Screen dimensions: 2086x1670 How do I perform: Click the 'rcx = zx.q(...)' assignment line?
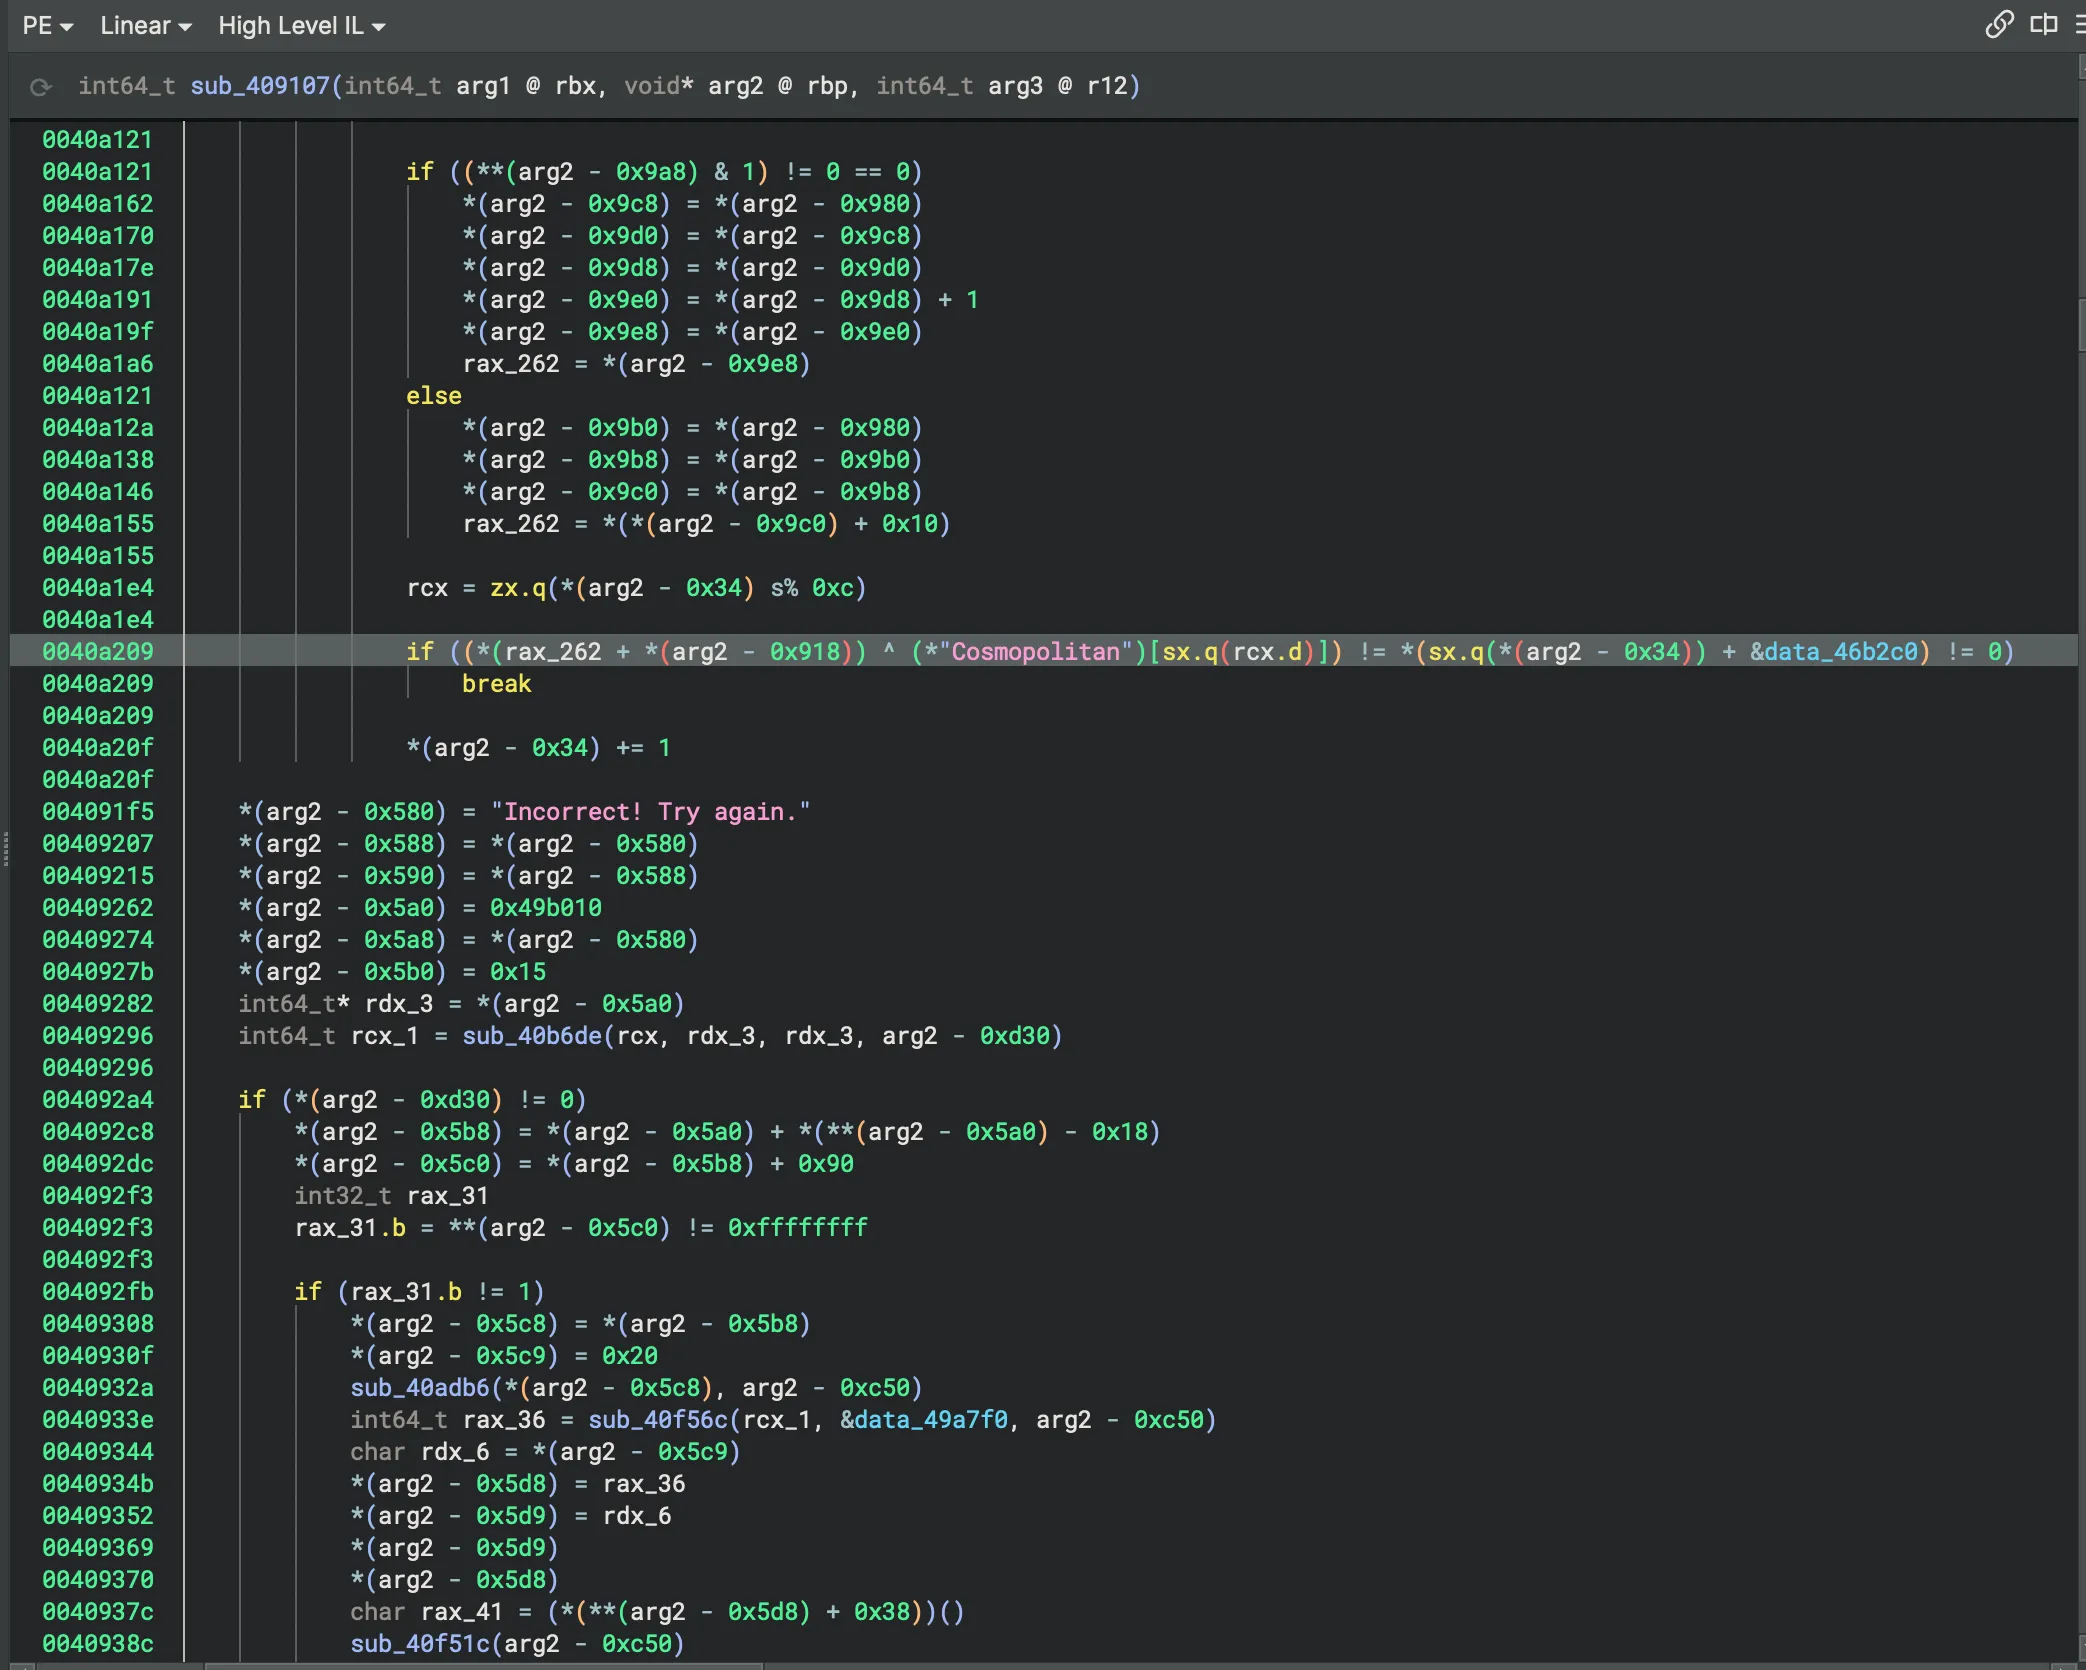coord(636,588)
